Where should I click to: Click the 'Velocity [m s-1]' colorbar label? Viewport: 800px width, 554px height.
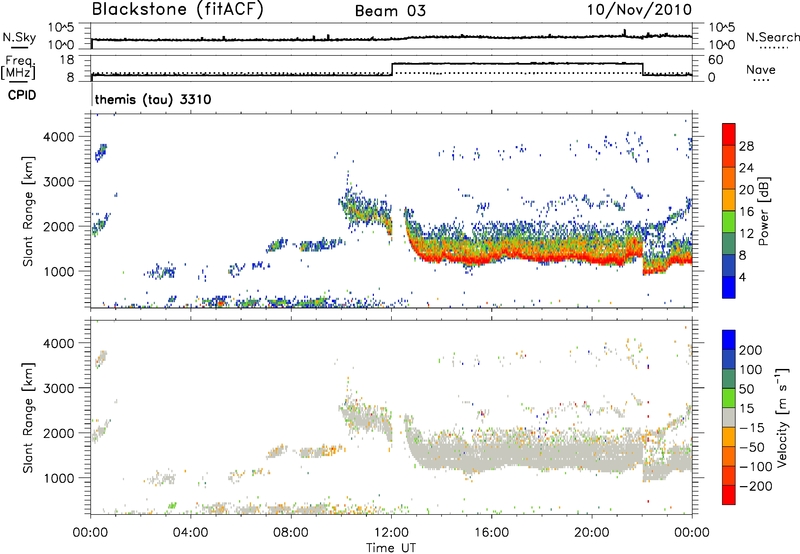[x=782, y=417]
